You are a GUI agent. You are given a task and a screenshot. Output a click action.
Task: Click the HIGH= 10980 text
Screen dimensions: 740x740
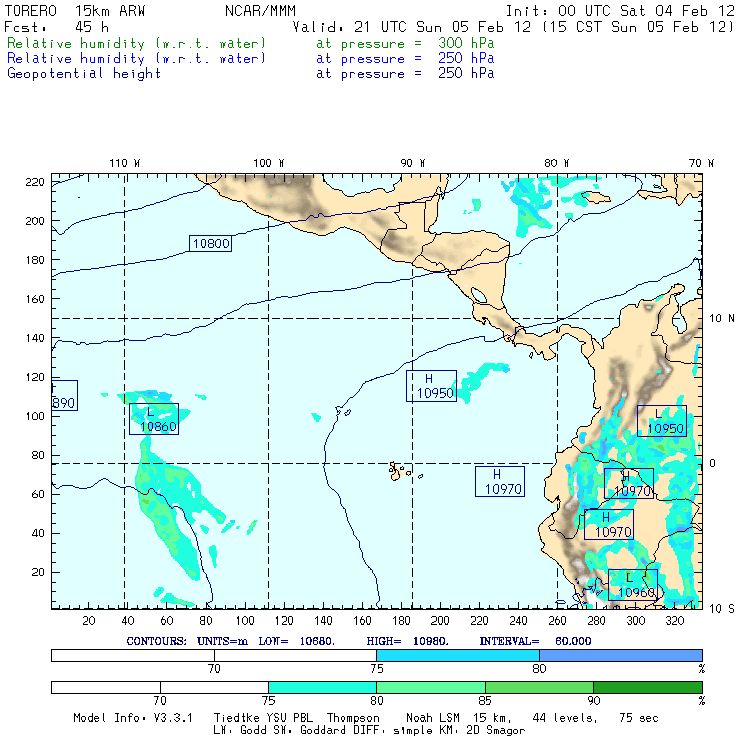pyautogui.click(x=407, y=641)
